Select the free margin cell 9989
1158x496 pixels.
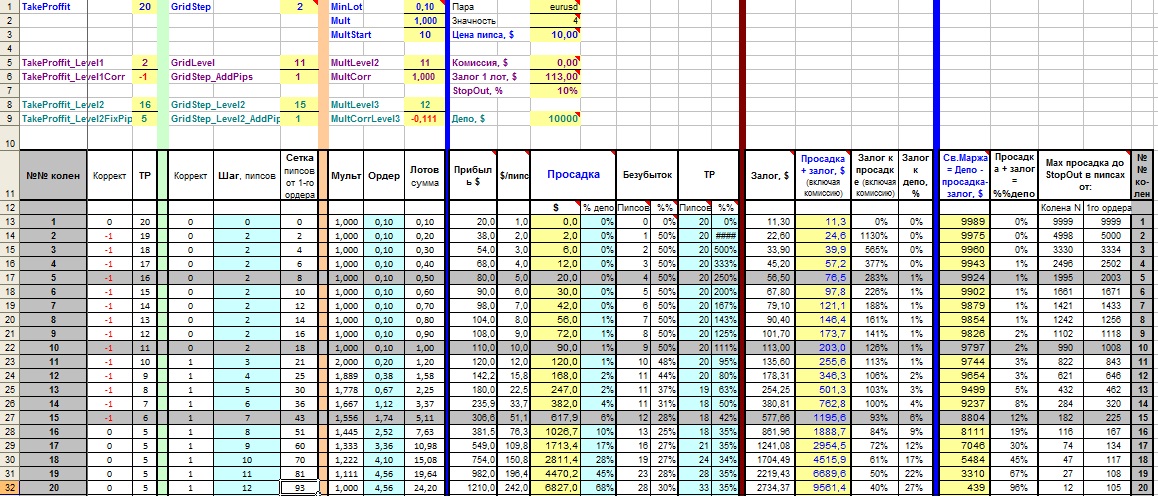[964, 221]
